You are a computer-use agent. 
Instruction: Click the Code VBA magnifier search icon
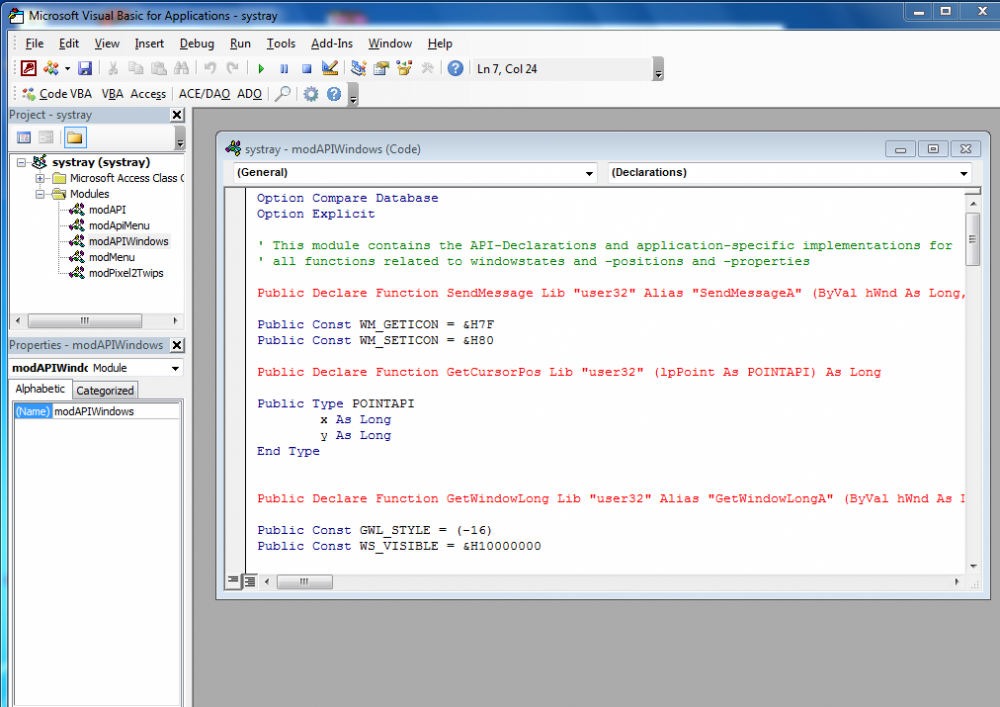pos(283,94)
